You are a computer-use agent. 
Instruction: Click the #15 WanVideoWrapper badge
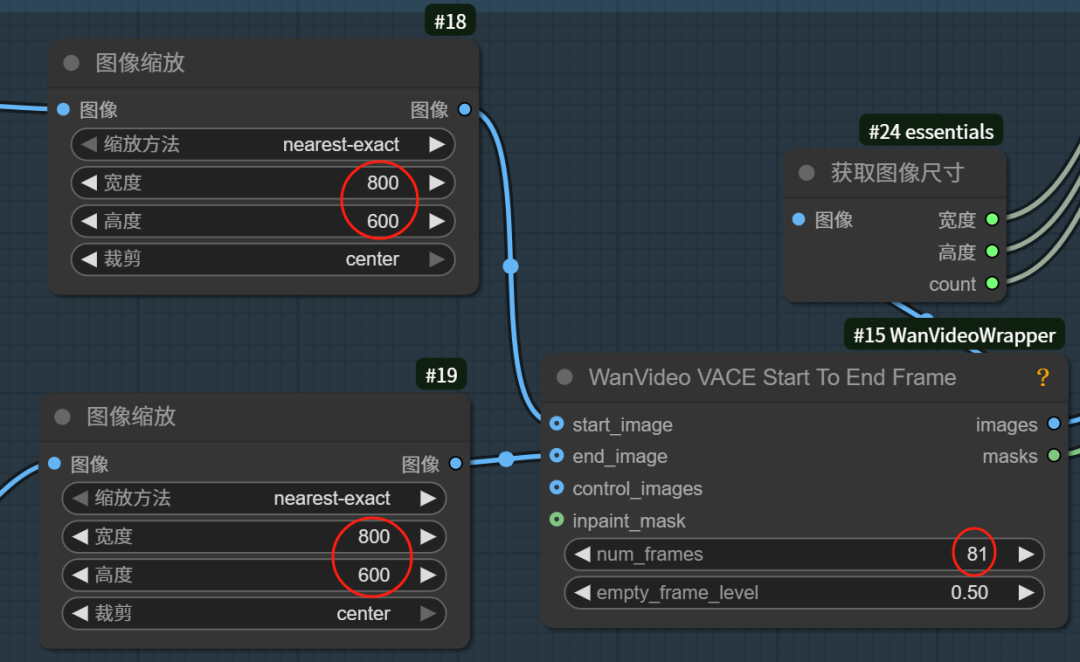[953, 335]
